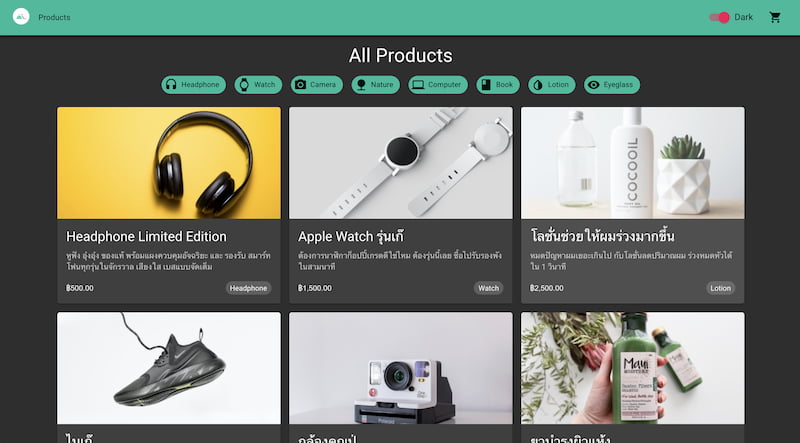Screen dimensions: 800x443
Task: View the black sneaker product image
Action: pyautogui.click(x=169, y=368)
